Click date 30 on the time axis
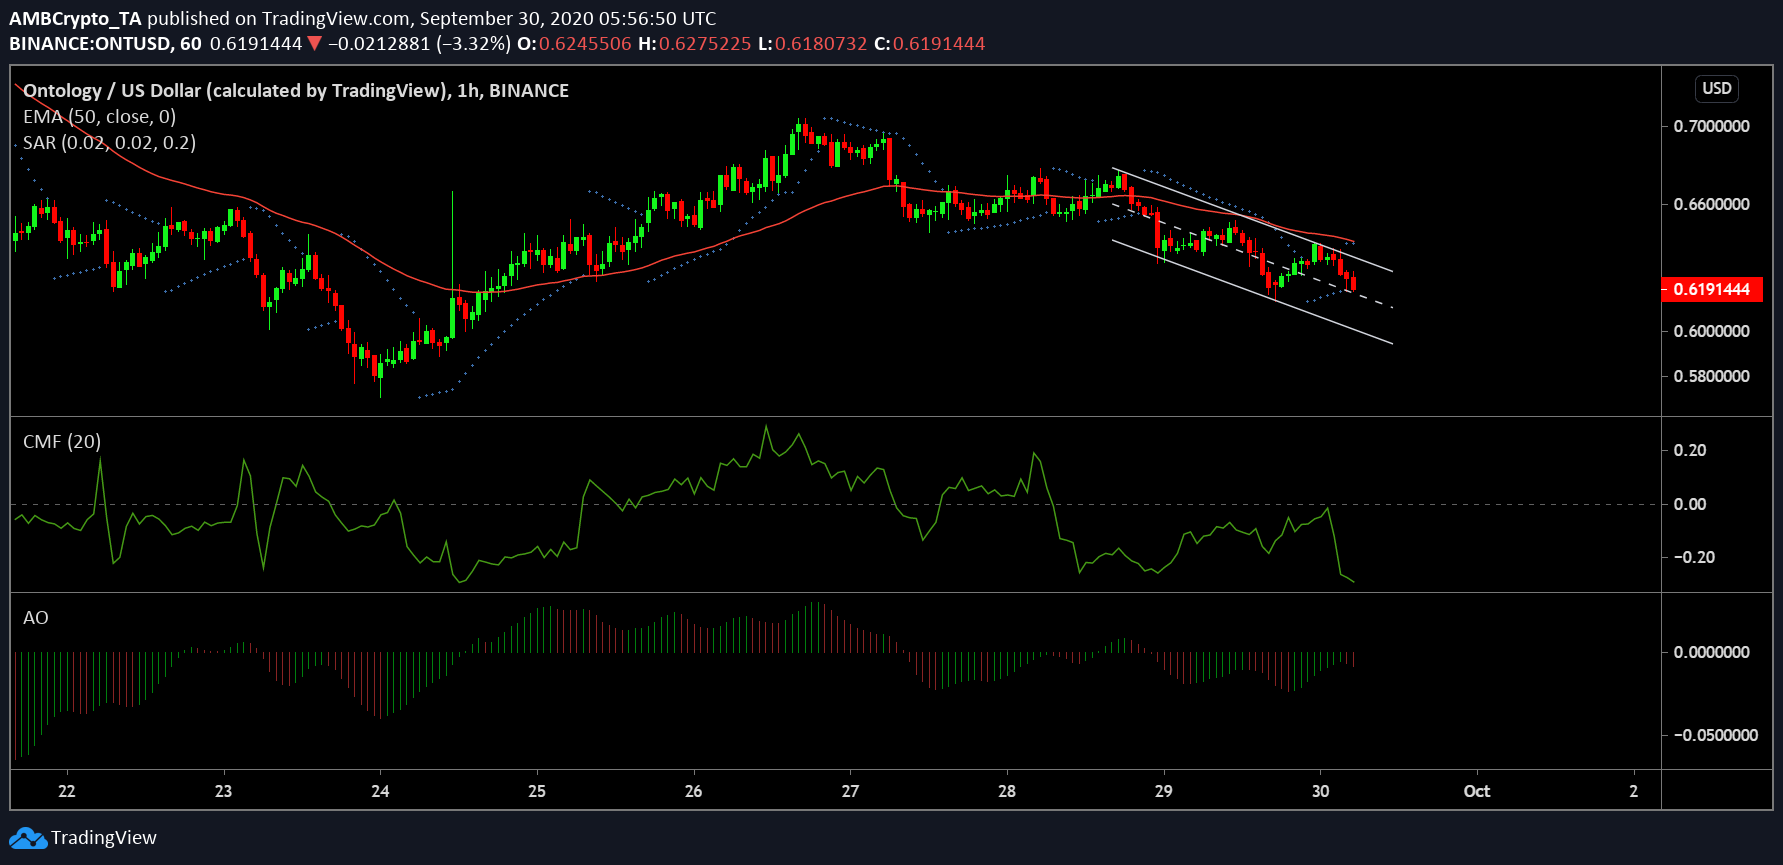 [1320, 791]
